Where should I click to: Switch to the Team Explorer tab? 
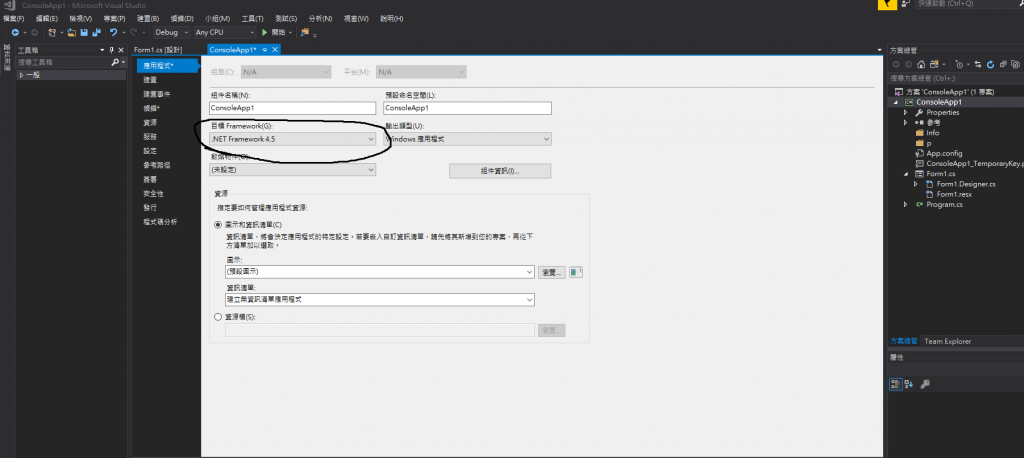coord(948,341)
